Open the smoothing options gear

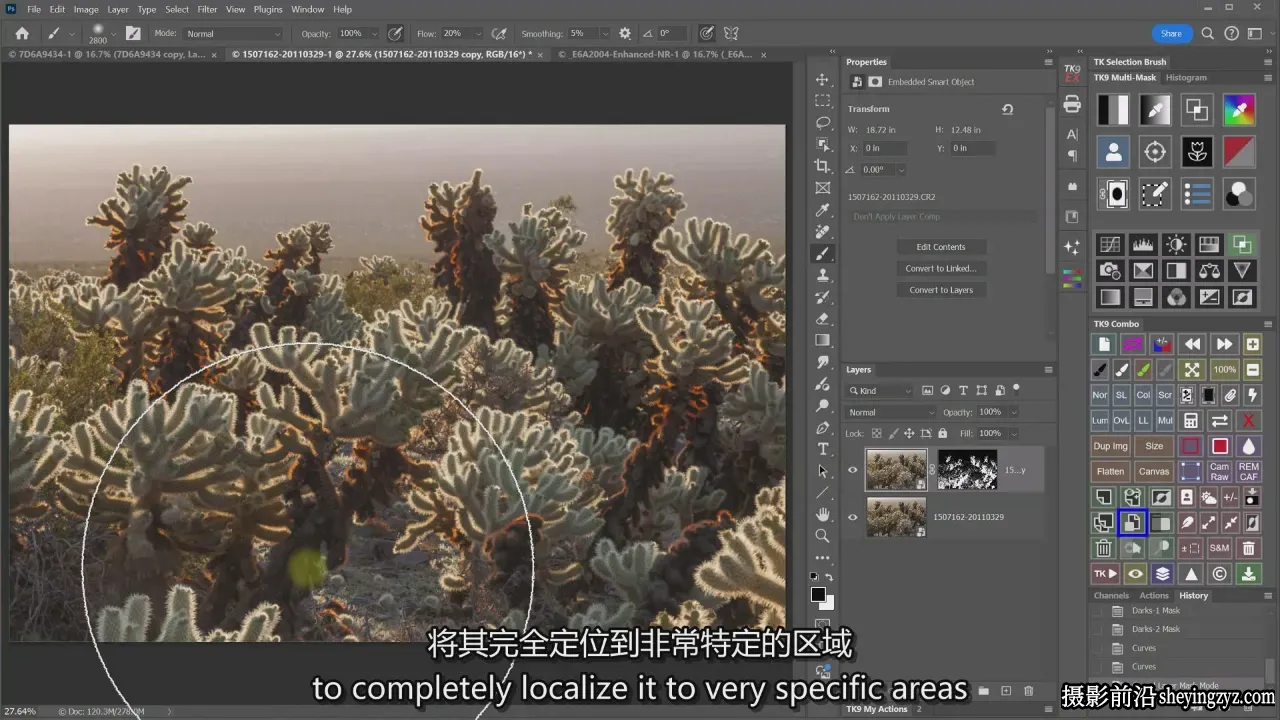625,33
